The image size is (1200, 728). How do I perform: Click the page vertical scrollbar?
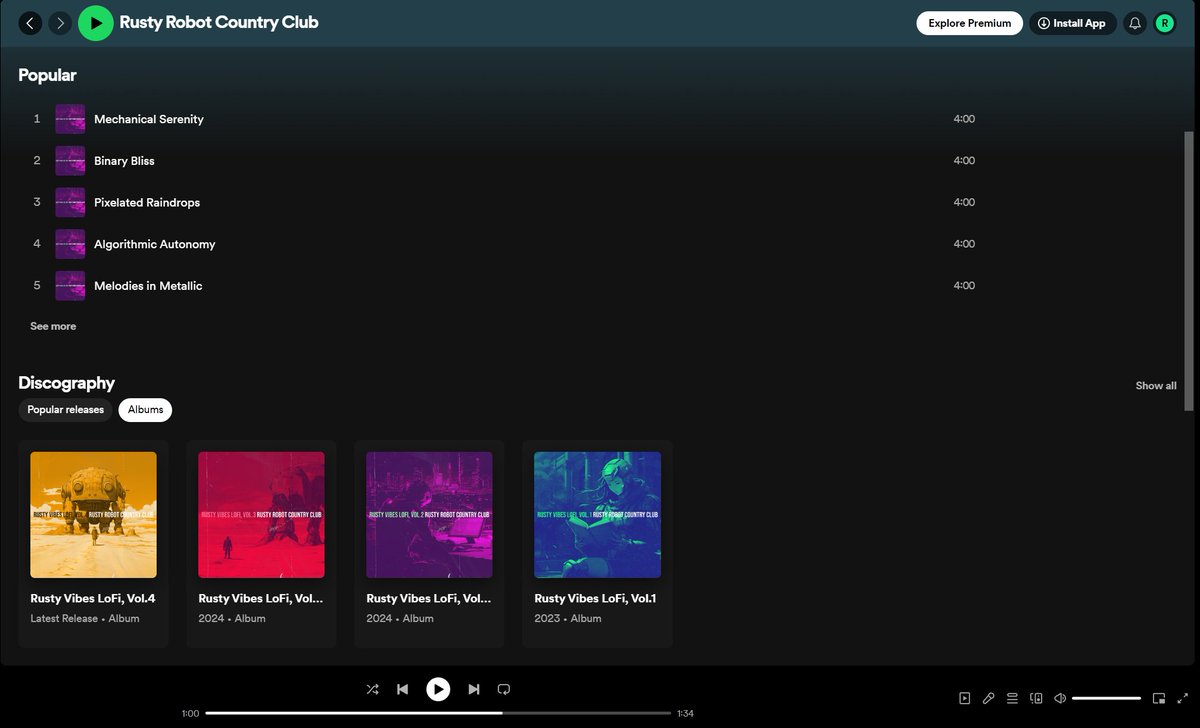click(x=1189, y=270)
